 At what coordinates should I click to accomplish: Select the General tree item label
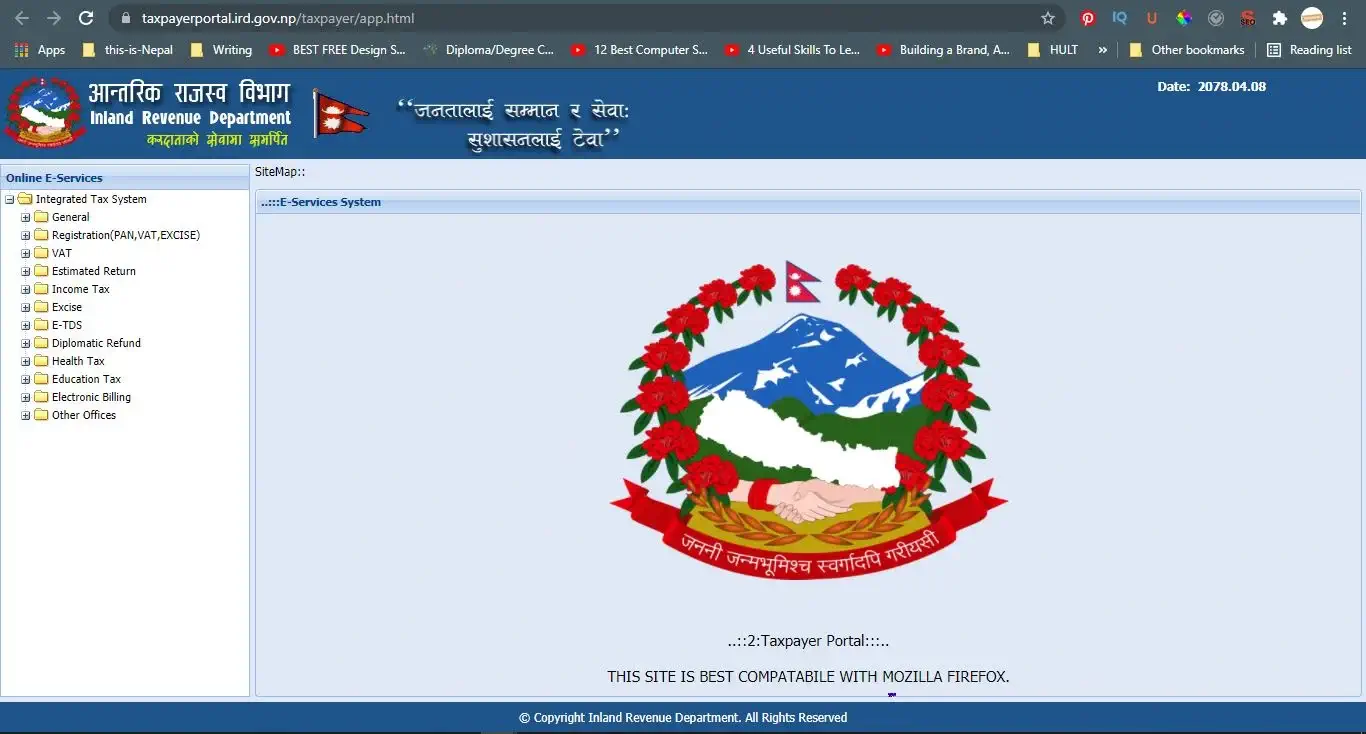coord(71,217)
